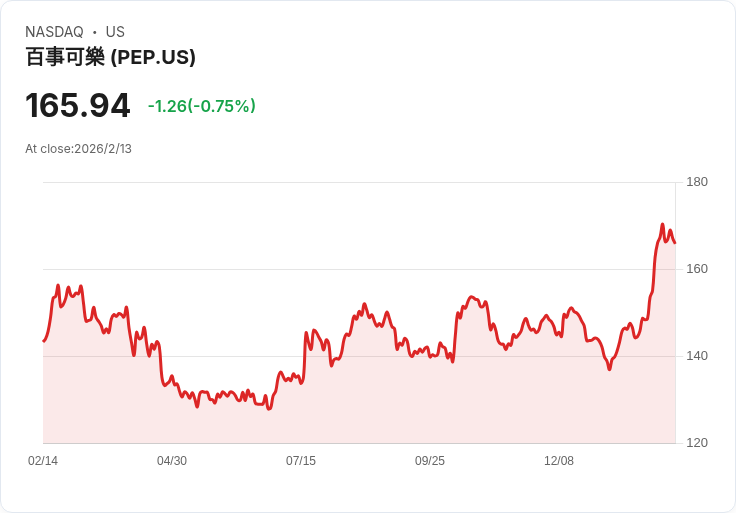736x513 pixels.
Task: Click the US market label
Action: click(115, 32)
